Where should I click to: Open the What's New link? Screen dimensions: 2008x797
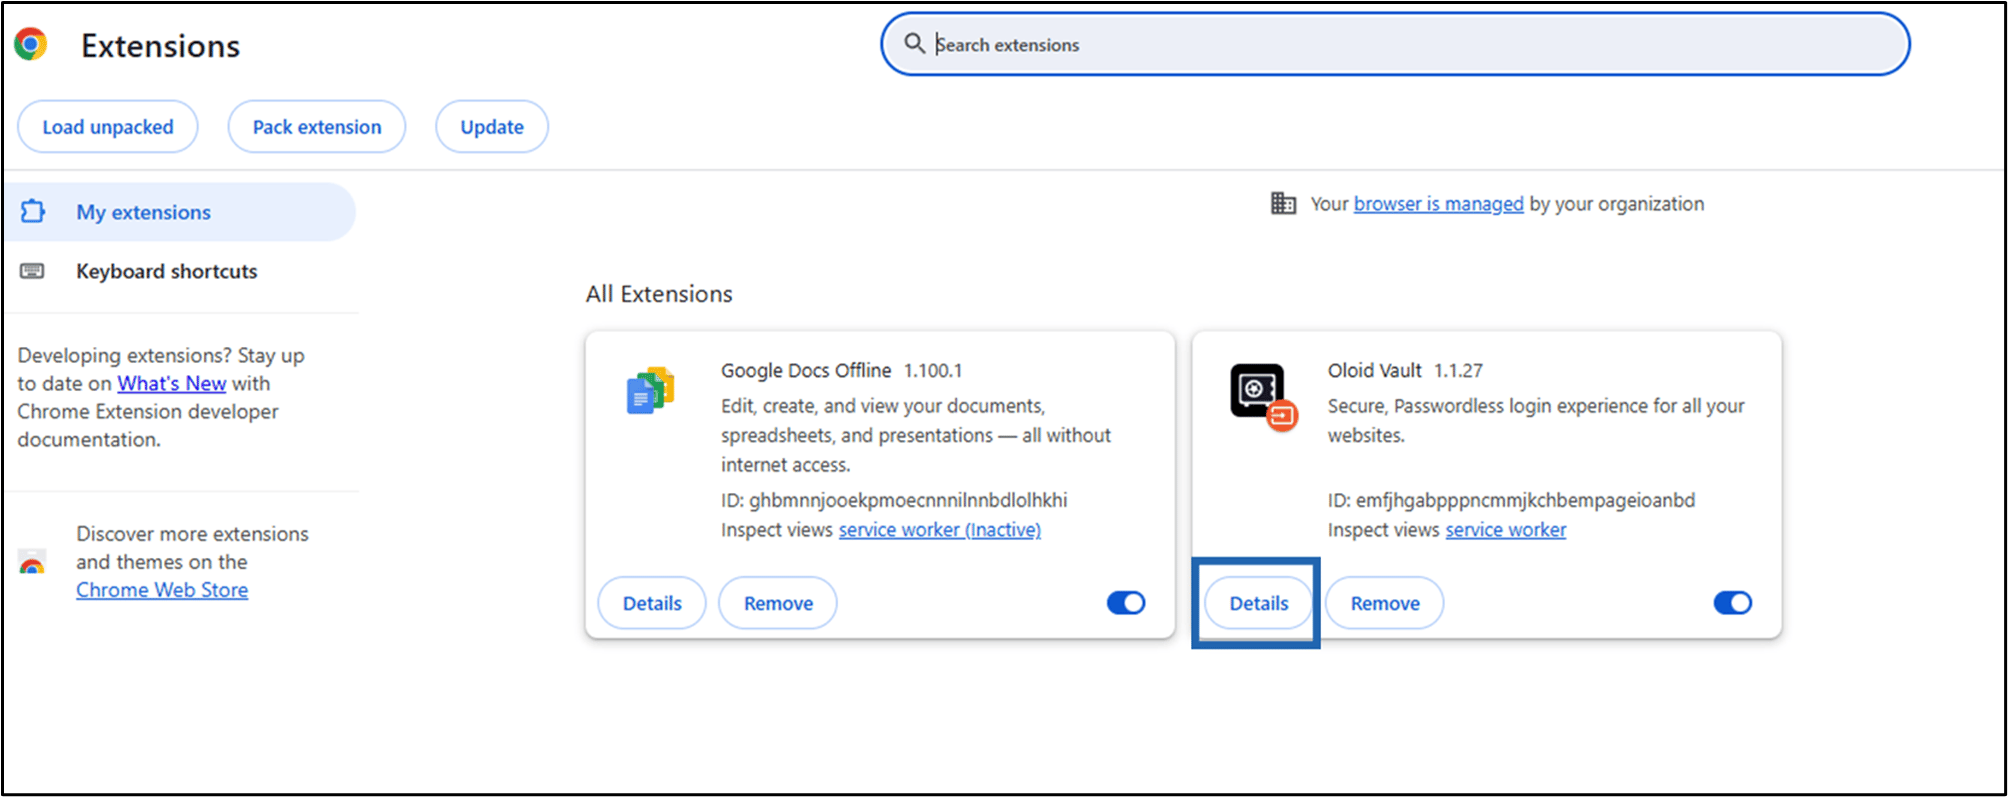[x=172, y=383]
